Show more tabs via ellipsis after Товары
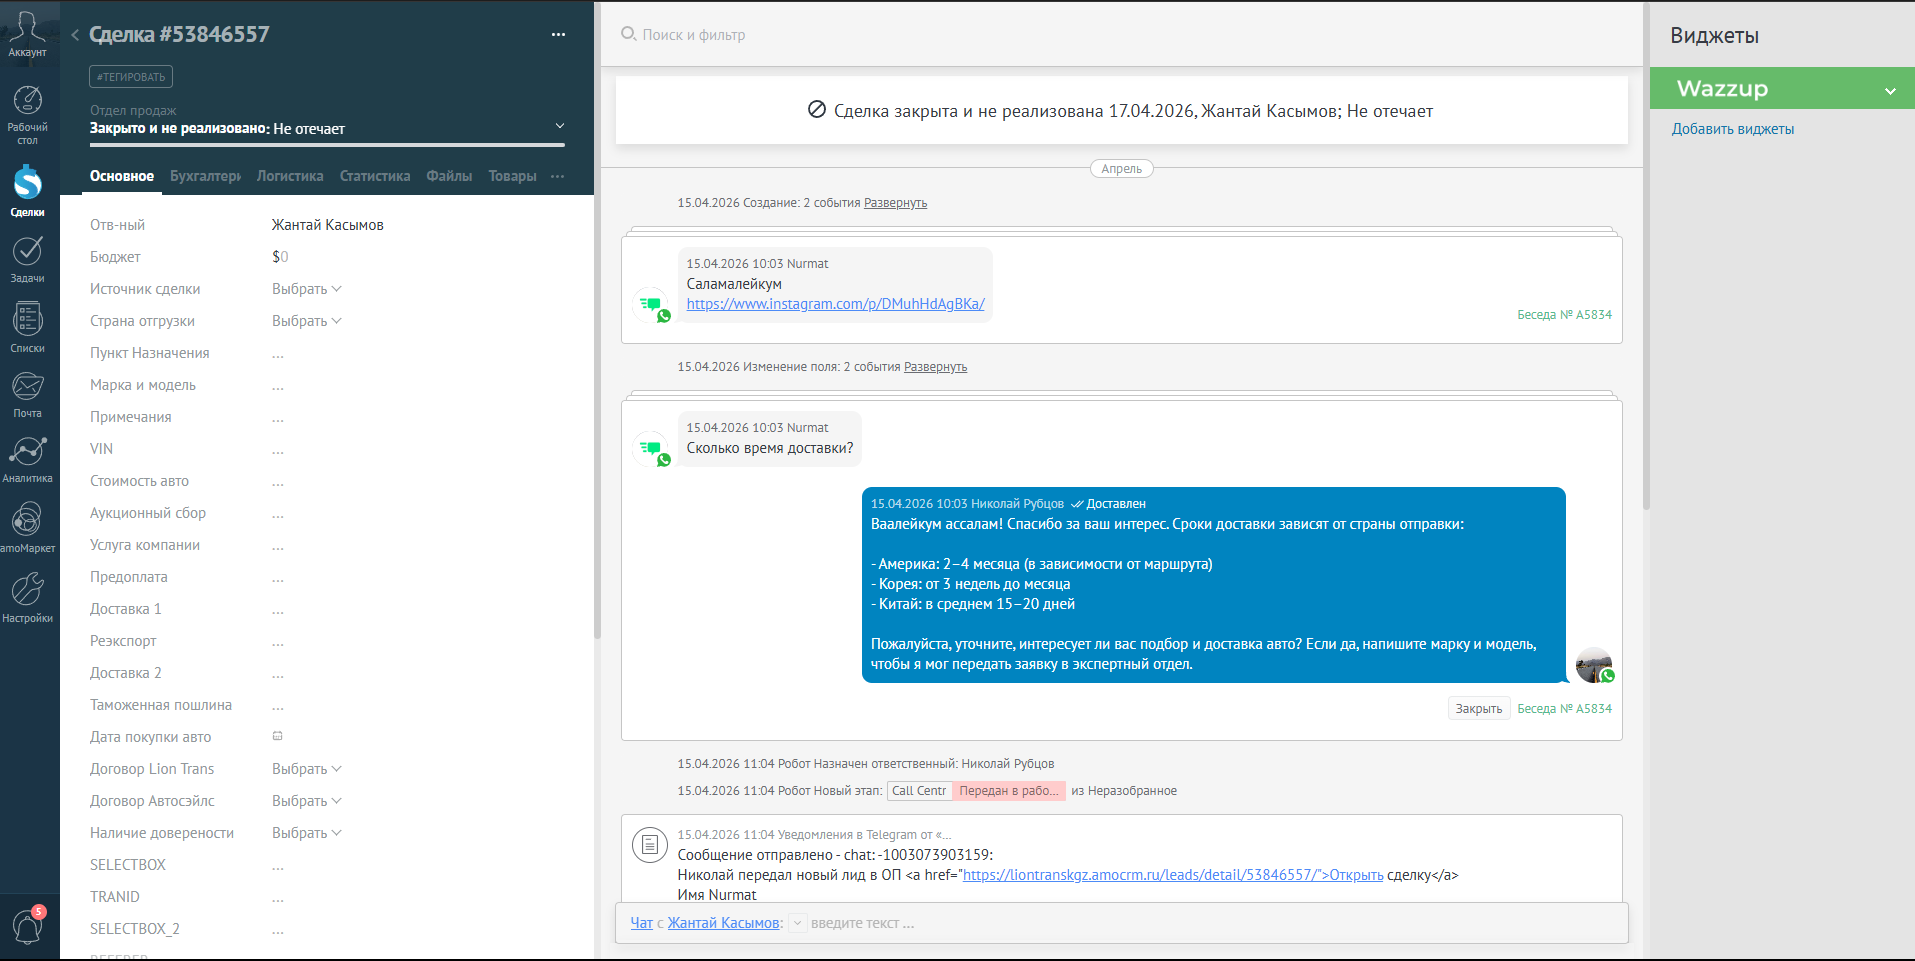This screenshot has width=1915, height=961. 557,176
